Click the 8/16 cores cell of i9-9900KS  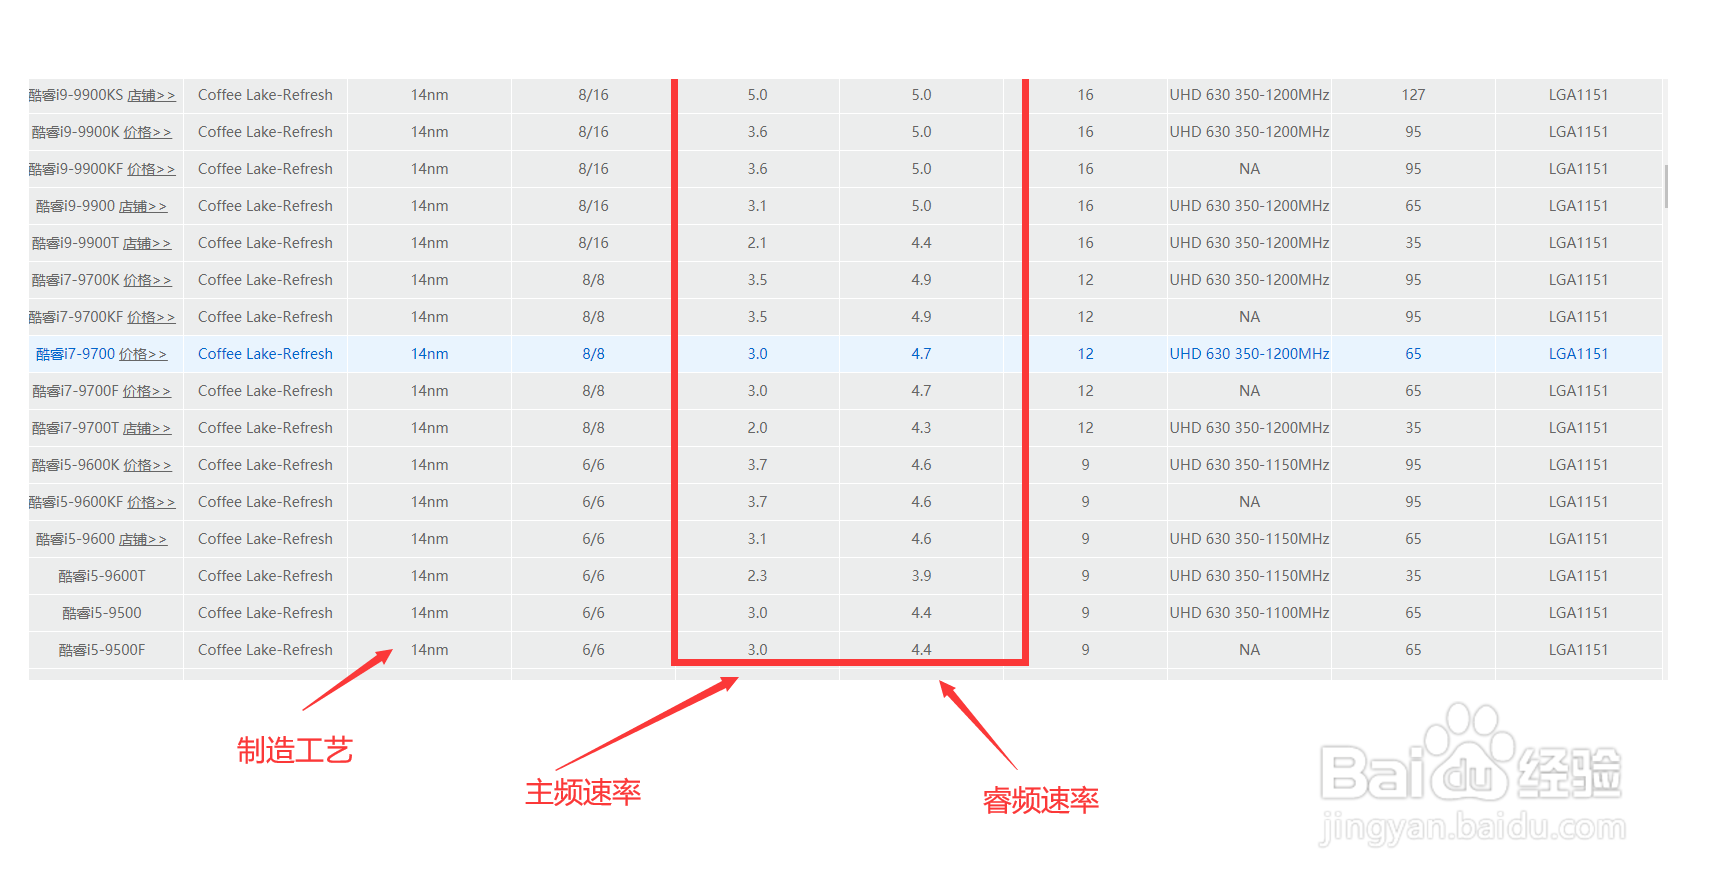tap(593, 95)
